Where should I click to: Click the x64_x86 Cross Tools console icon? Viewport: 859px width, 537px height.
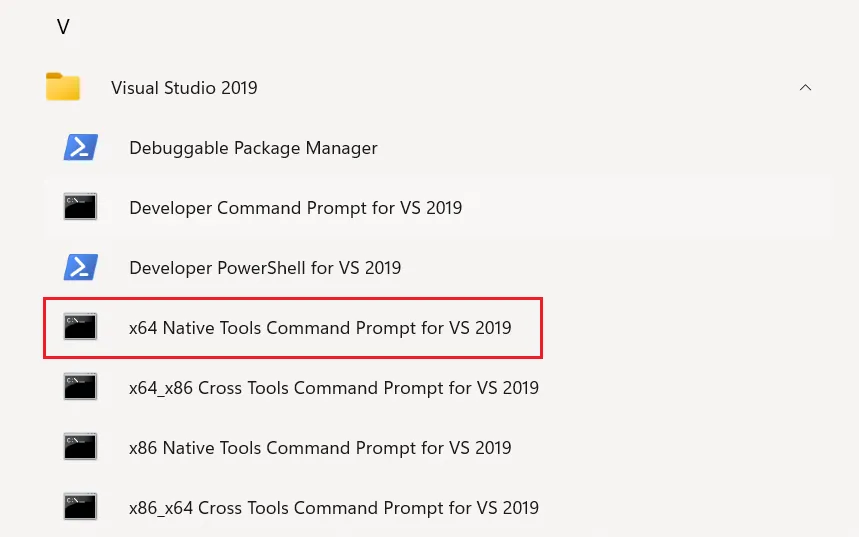point(81,387)
